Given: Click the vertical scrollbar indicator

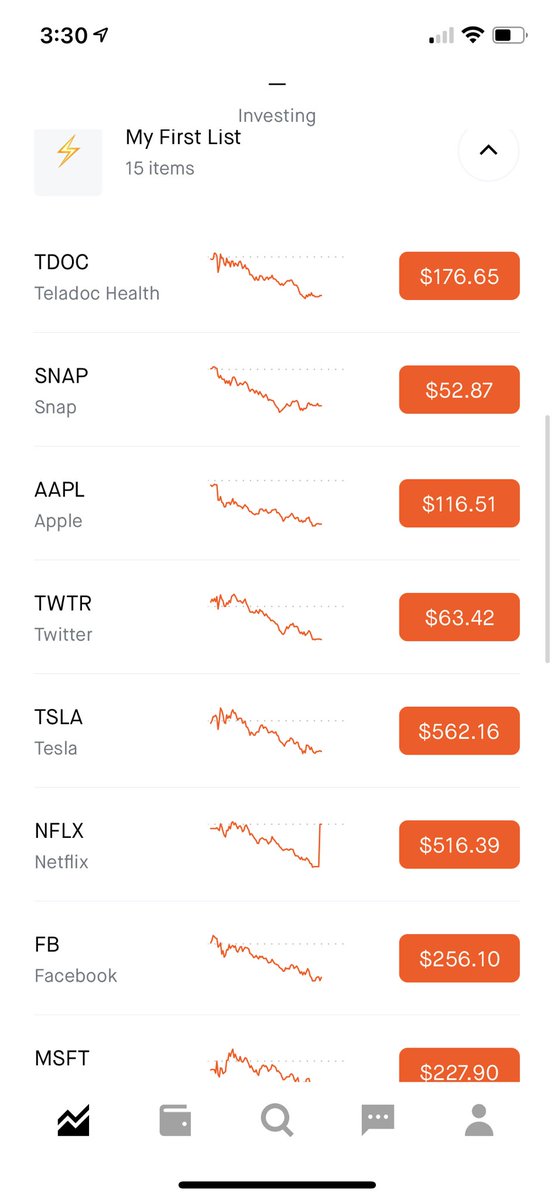Looking at the screenshot, I should [547, 540].
